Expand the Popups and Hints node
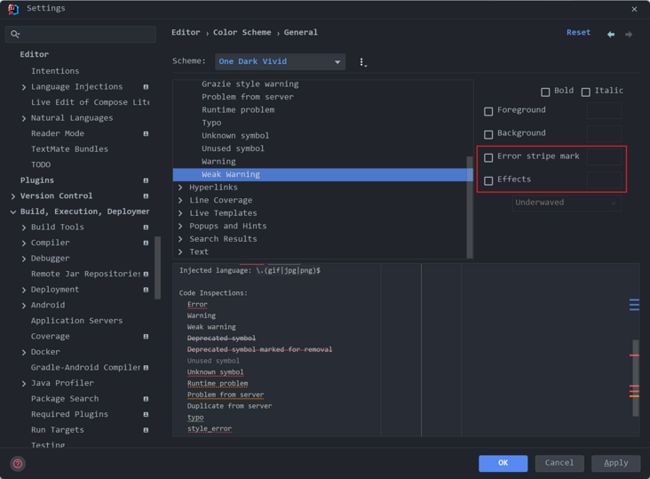The width and height of the screenshot is (650, 479). 180,226
